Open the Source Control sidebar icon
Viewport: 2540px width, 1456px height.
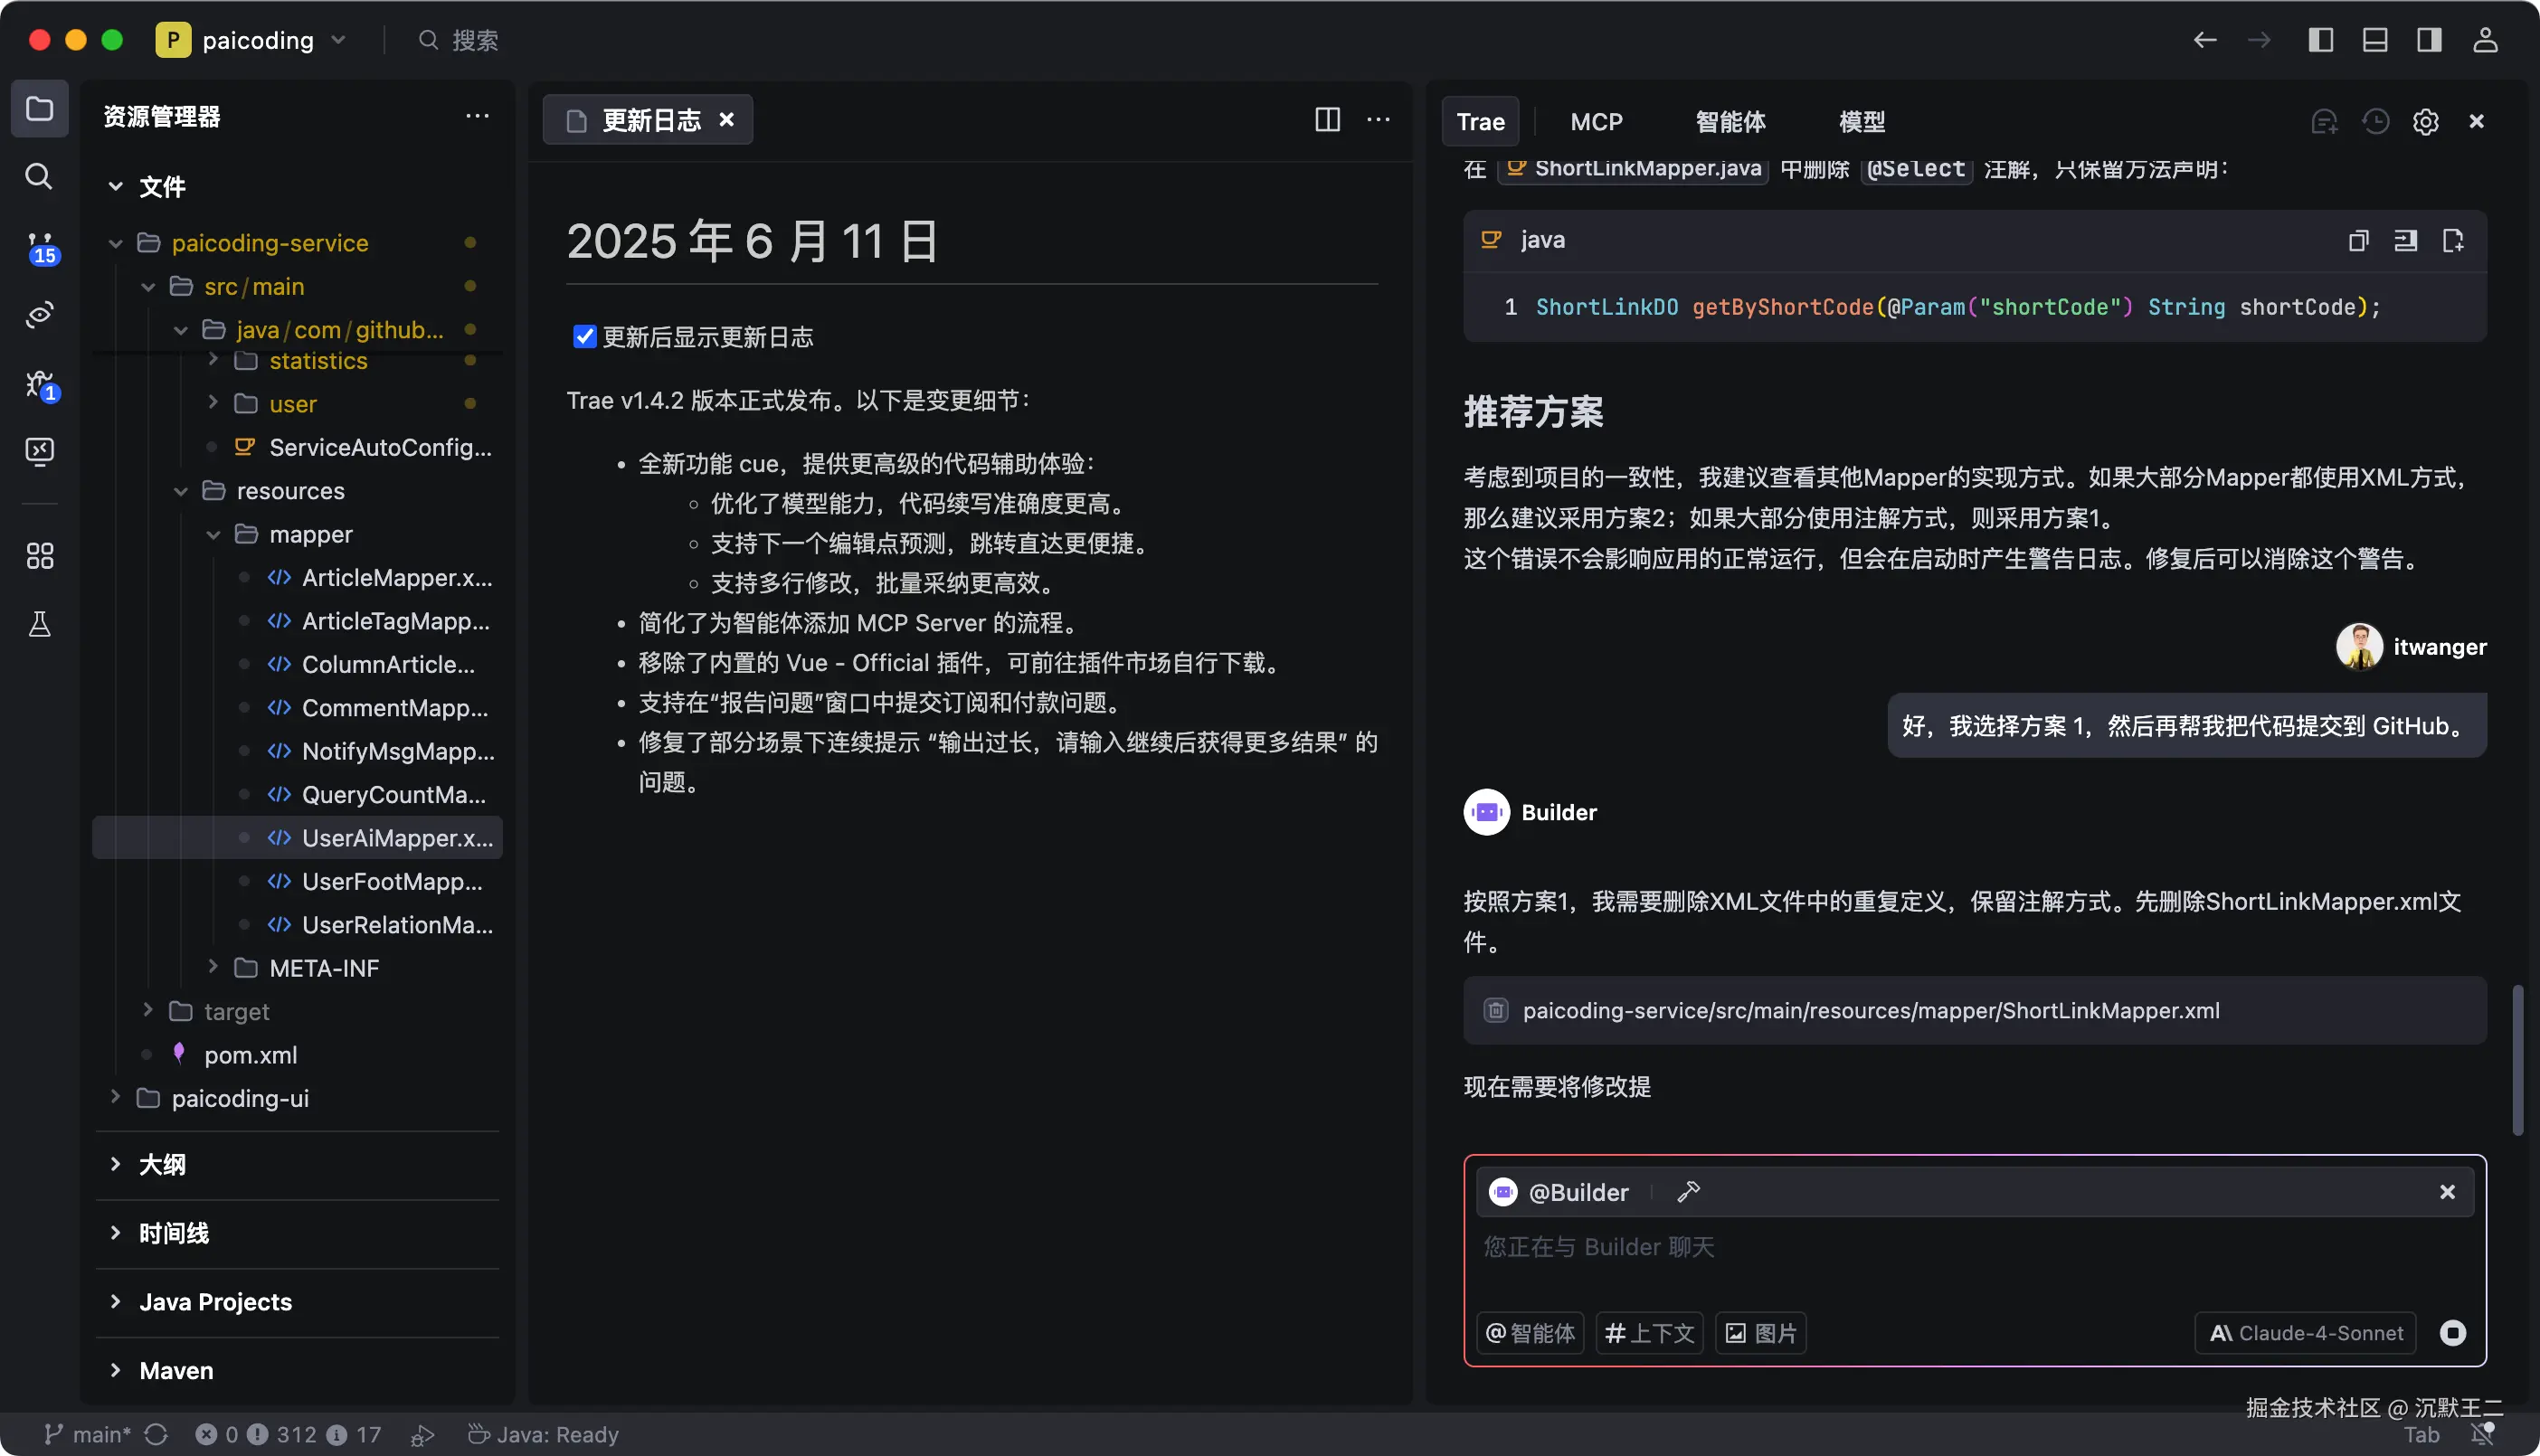point(40,247)
